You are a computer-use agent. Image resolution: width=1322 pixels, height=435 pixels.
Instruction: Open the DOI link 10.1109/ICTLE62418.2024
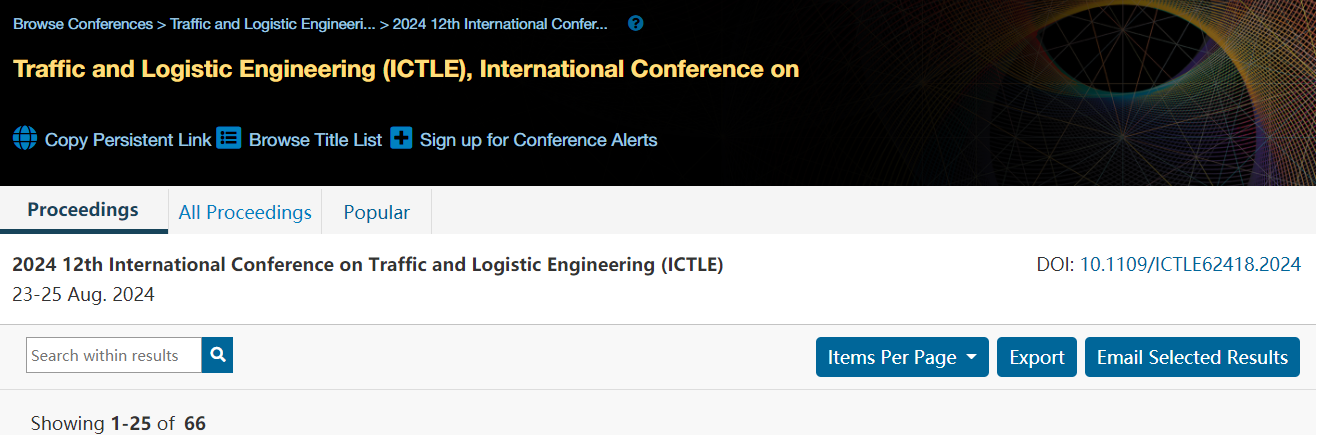pyautogui.click(x=1190, y=265)
